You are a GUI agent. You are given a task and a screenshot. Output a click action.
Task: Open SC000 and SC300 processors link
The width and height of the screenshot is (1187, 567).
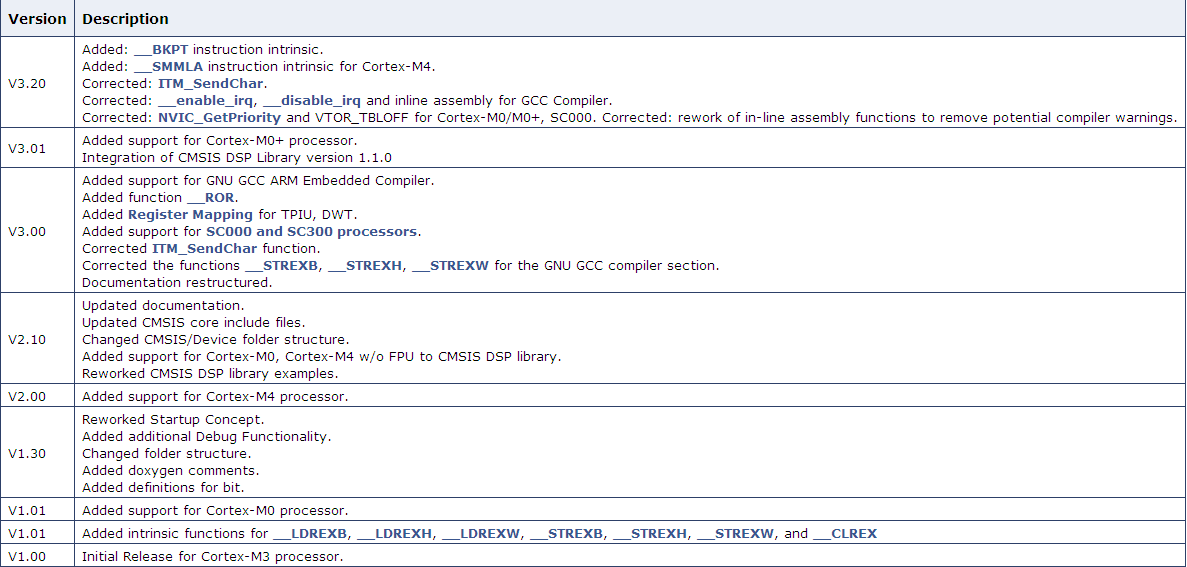coord(311,232)
